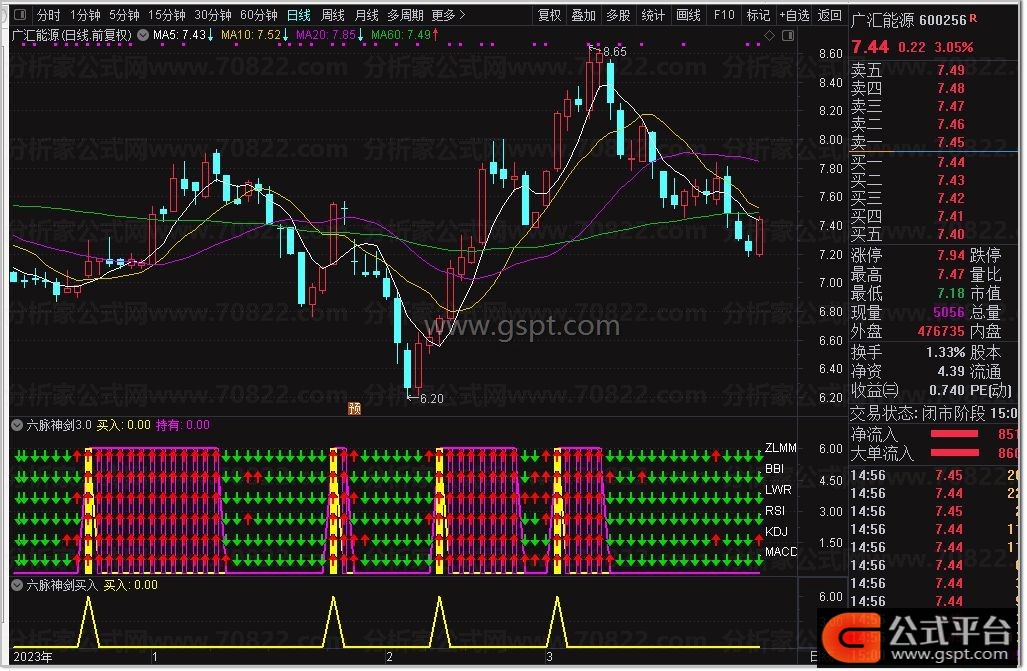Click the 大单流入 red bar
This screenshot has width=1027, height=671.
pyautogui.click(x=954, y=453)
